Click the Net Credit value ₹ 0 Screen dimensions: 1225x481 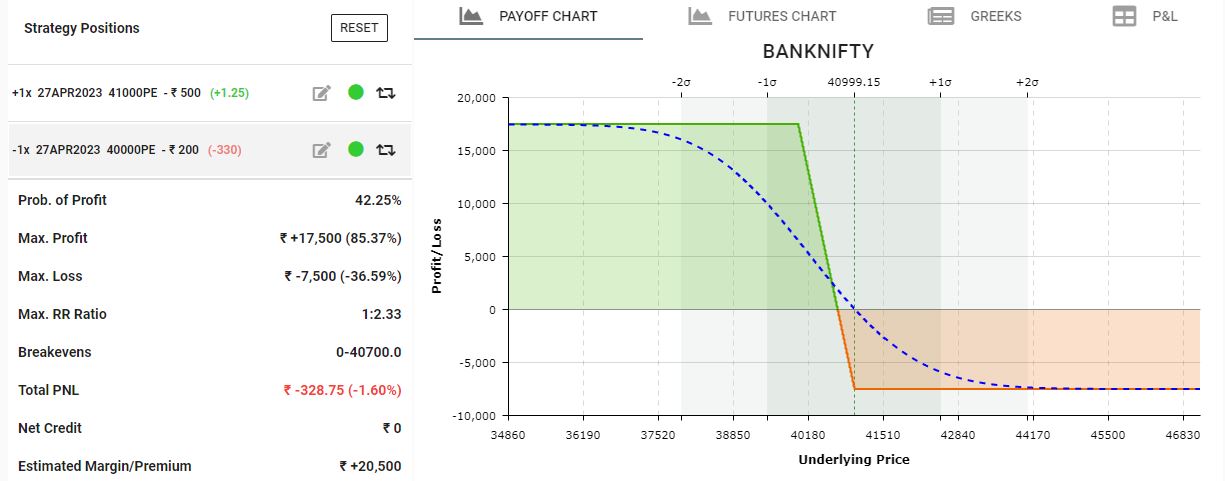[392, 428]
